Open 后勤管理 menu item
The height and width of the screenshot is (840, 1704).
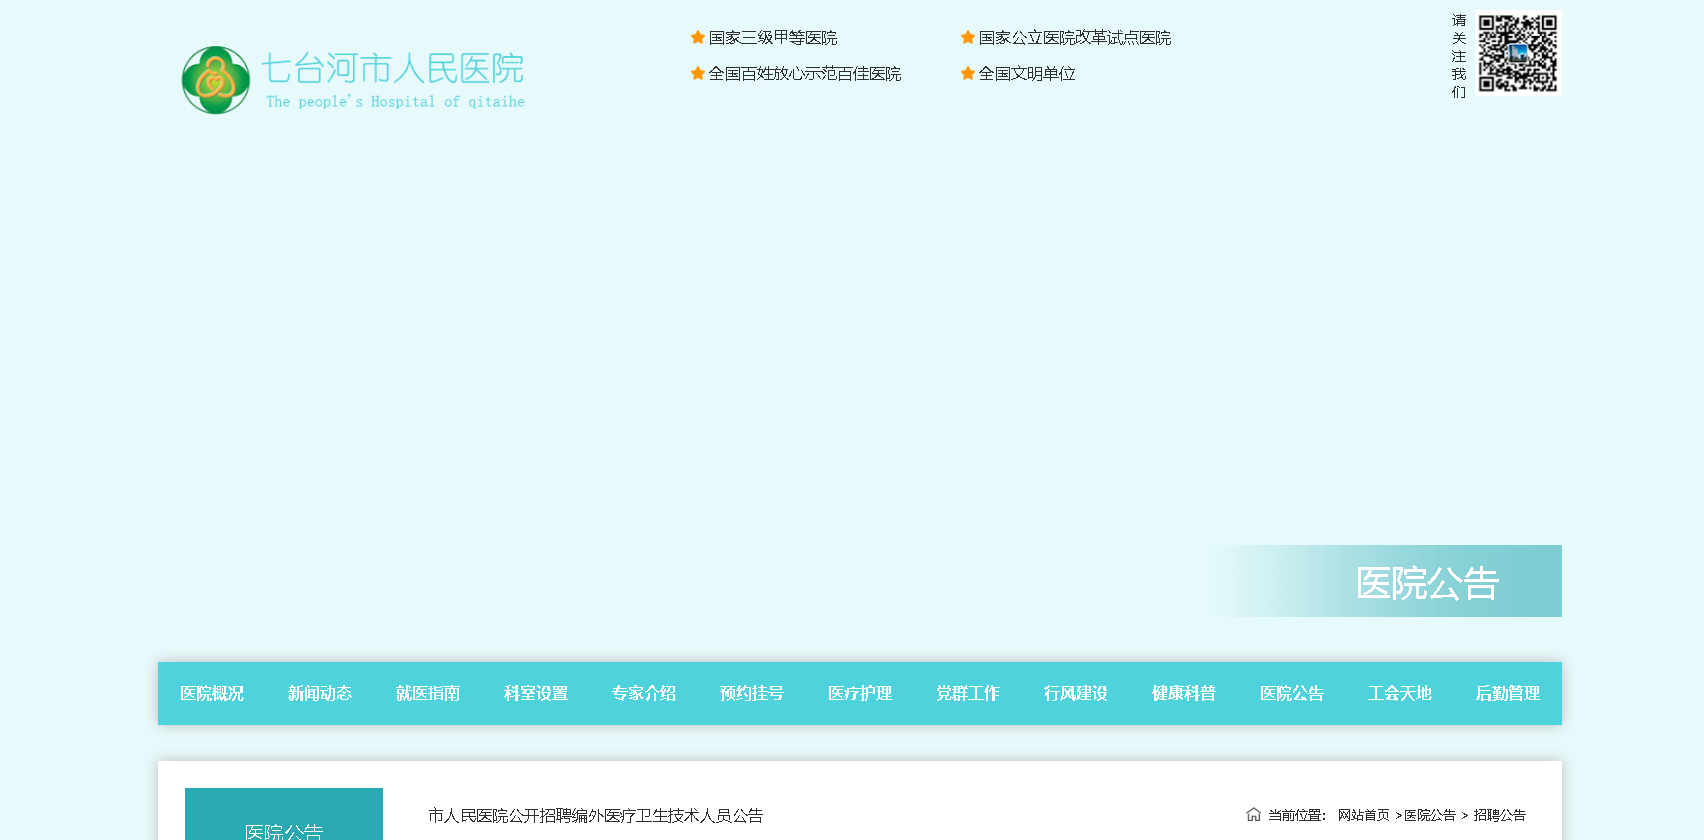pos(1508,693)
